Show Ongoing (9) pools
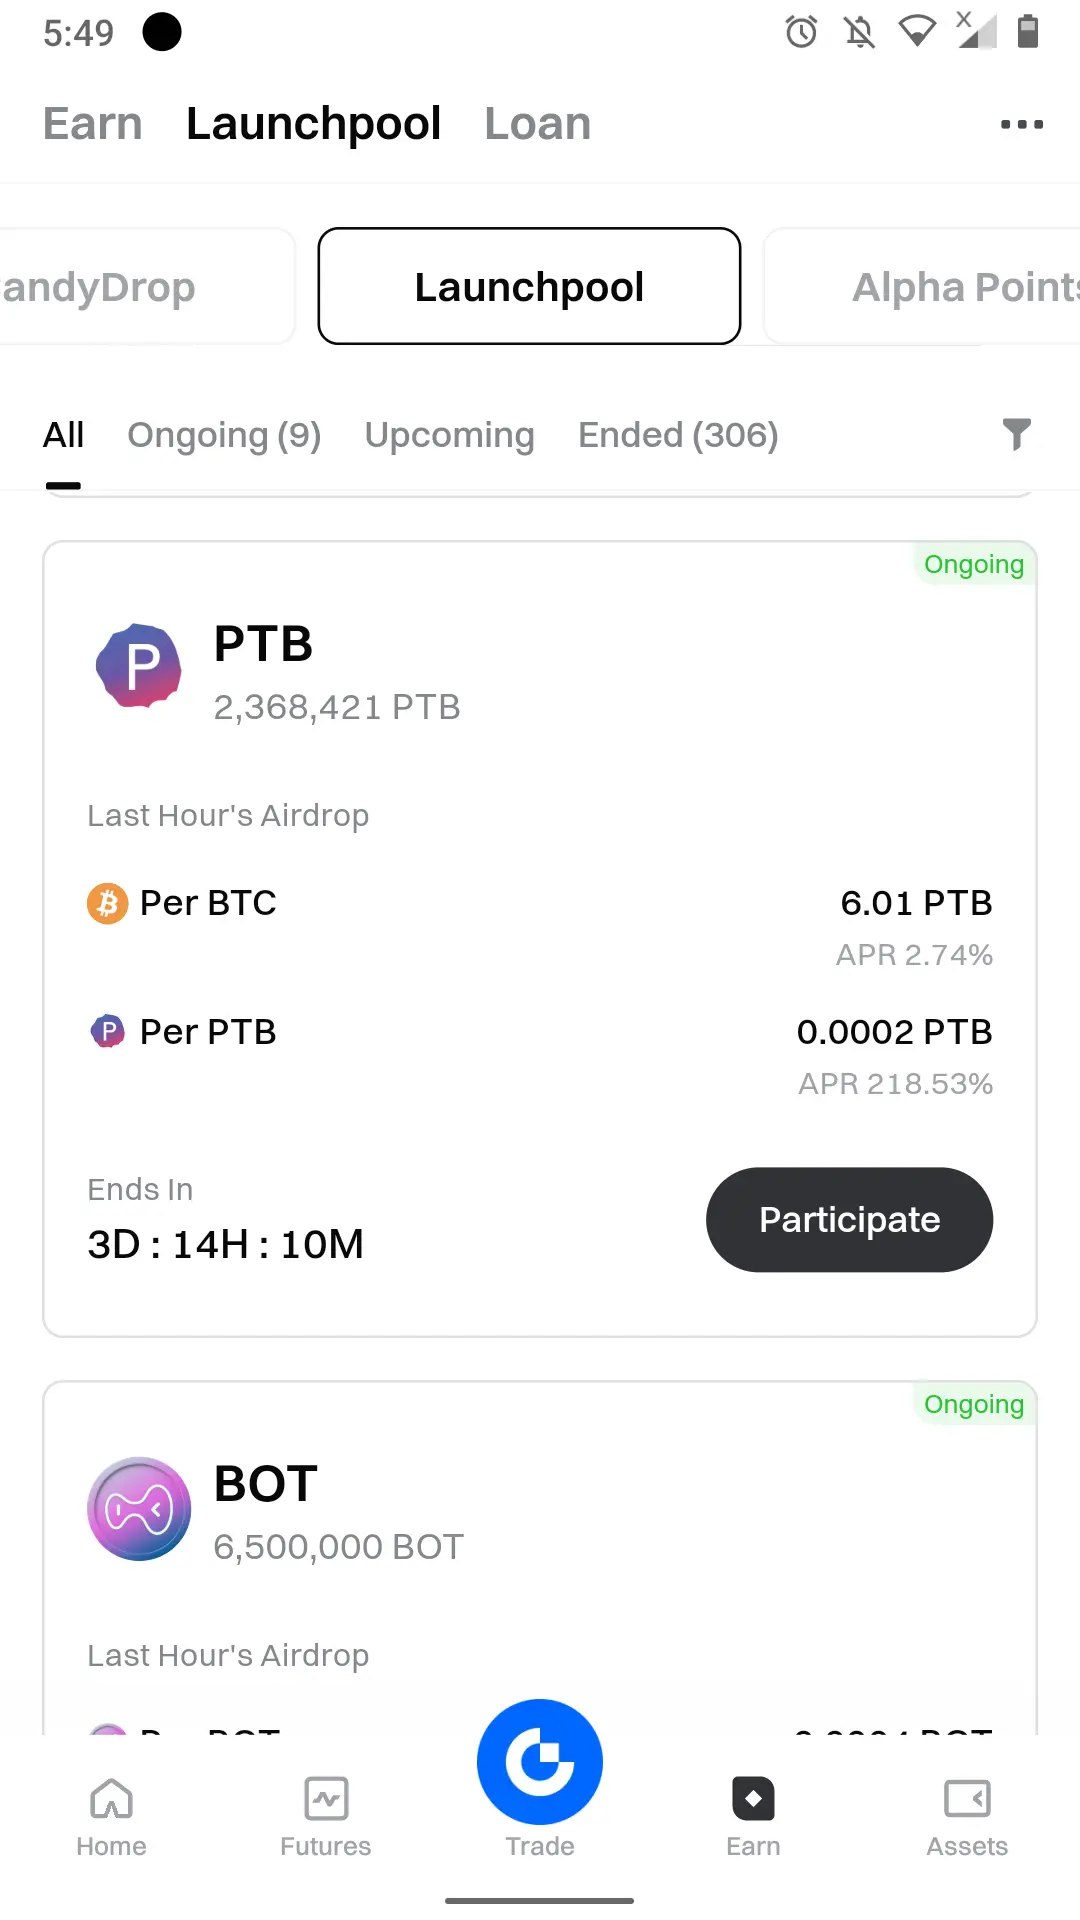The height and width of the screenshot is (1920, 1080). click(224, 435)
